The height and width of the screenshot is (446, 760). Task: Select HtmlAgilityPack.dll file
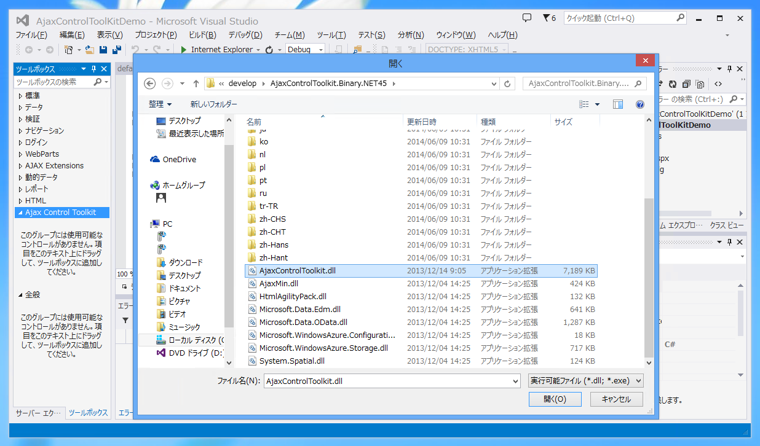pyautogui.click(x=421, y=297)
